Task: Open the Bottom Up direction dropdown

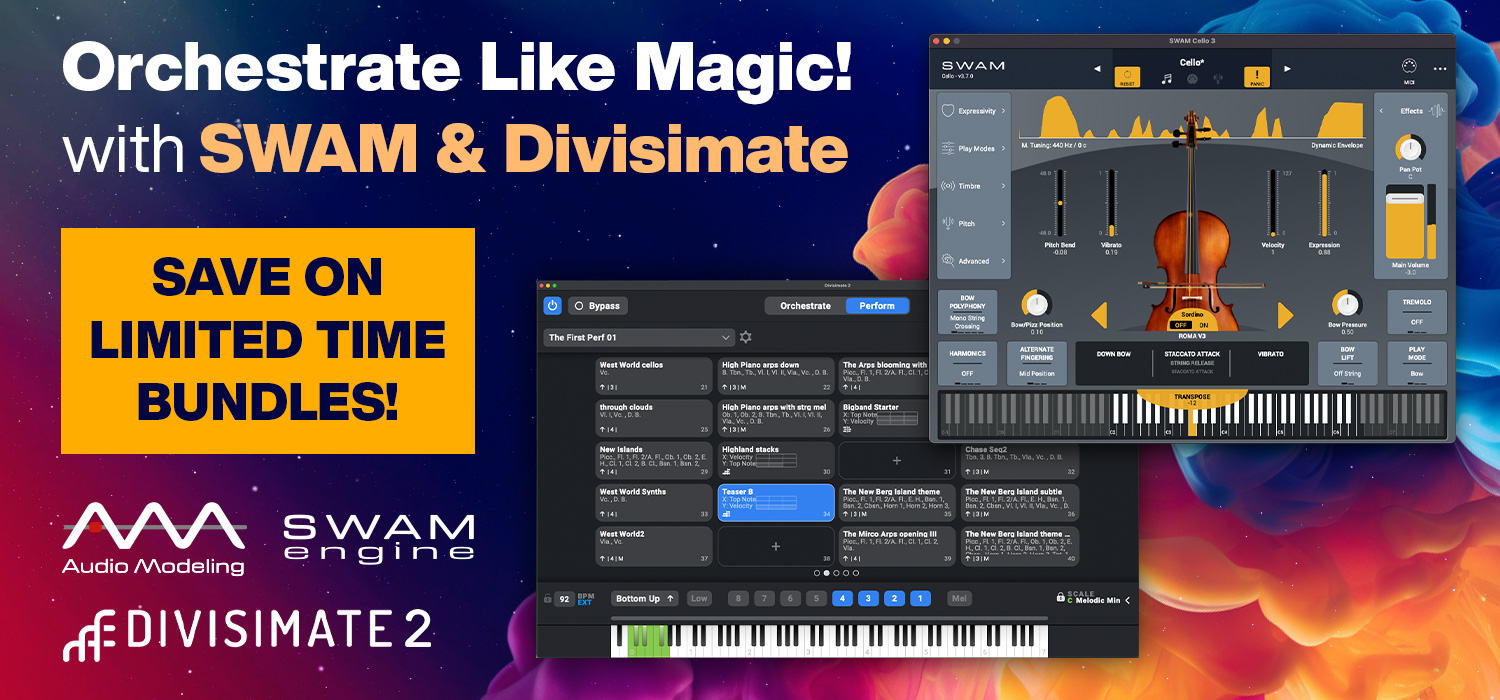Action: 645,599
